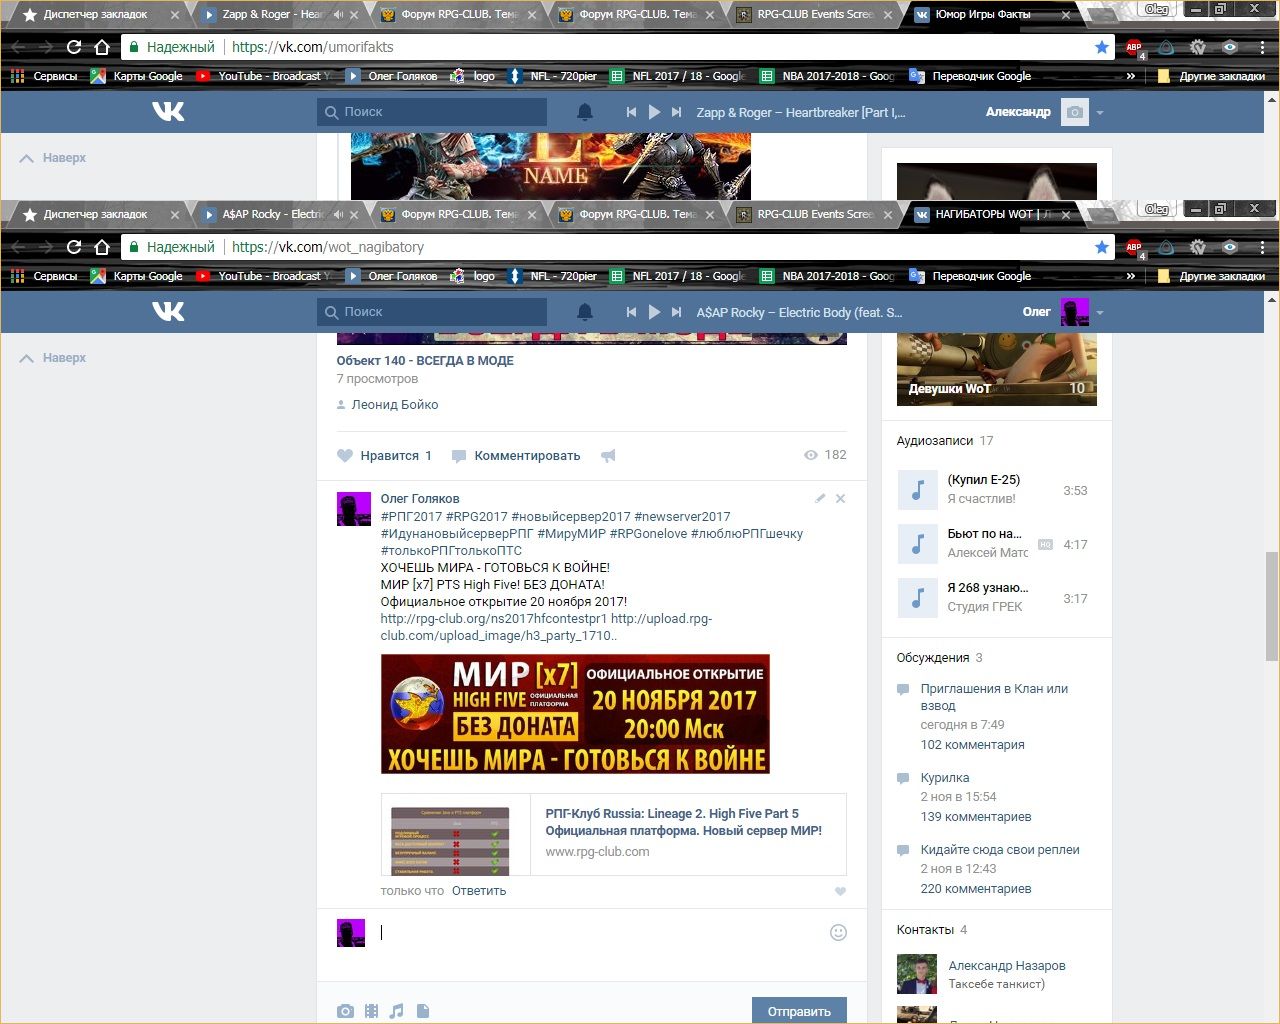Like the Объект 140 post via Нравится
The height and width of the screenshot is (1024, 1280).
[x=384, y=456]
